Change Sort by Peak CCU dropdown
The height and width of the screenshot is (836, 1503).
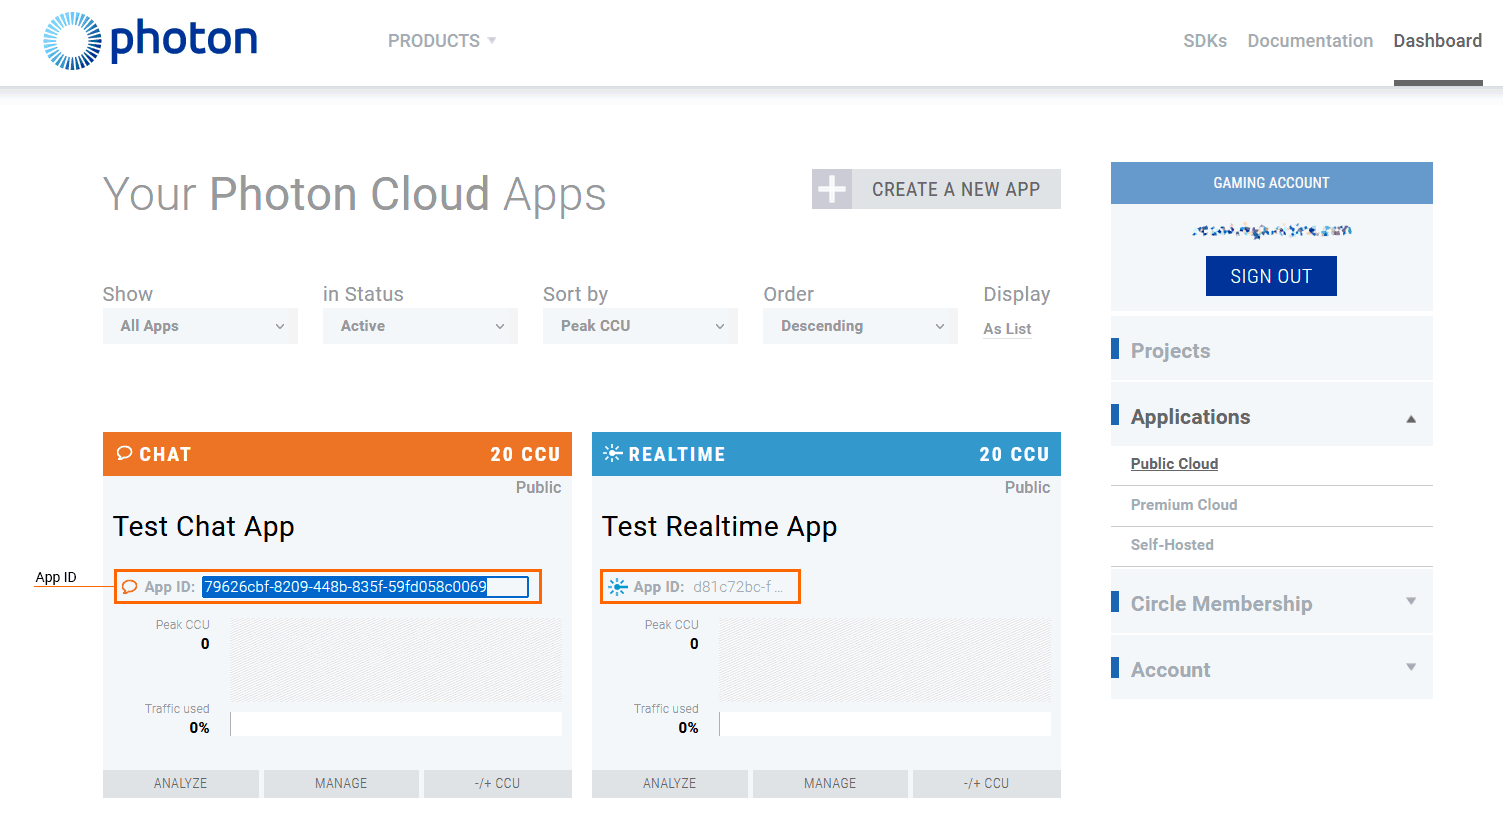[640, 326]
